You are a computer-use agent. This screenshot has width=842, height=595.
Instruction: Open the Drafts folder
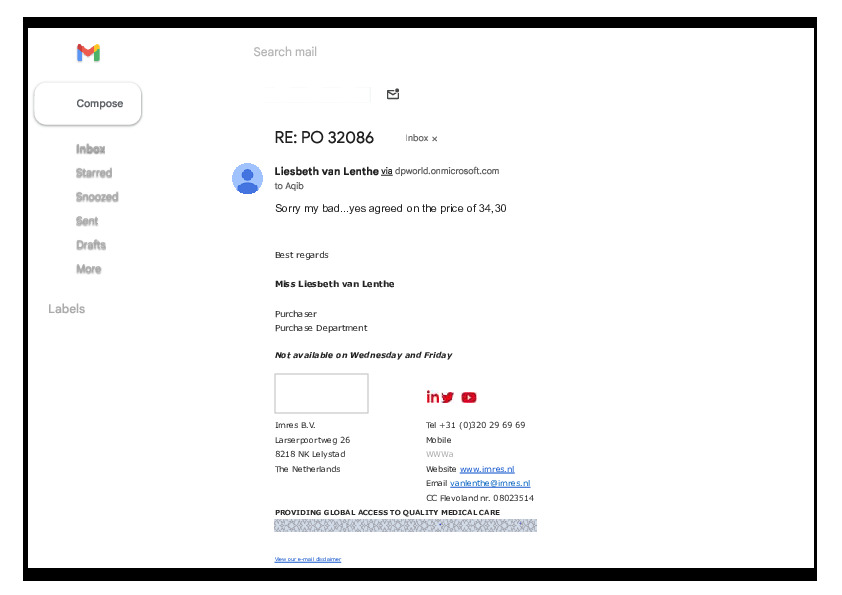[x=91, y=245]
